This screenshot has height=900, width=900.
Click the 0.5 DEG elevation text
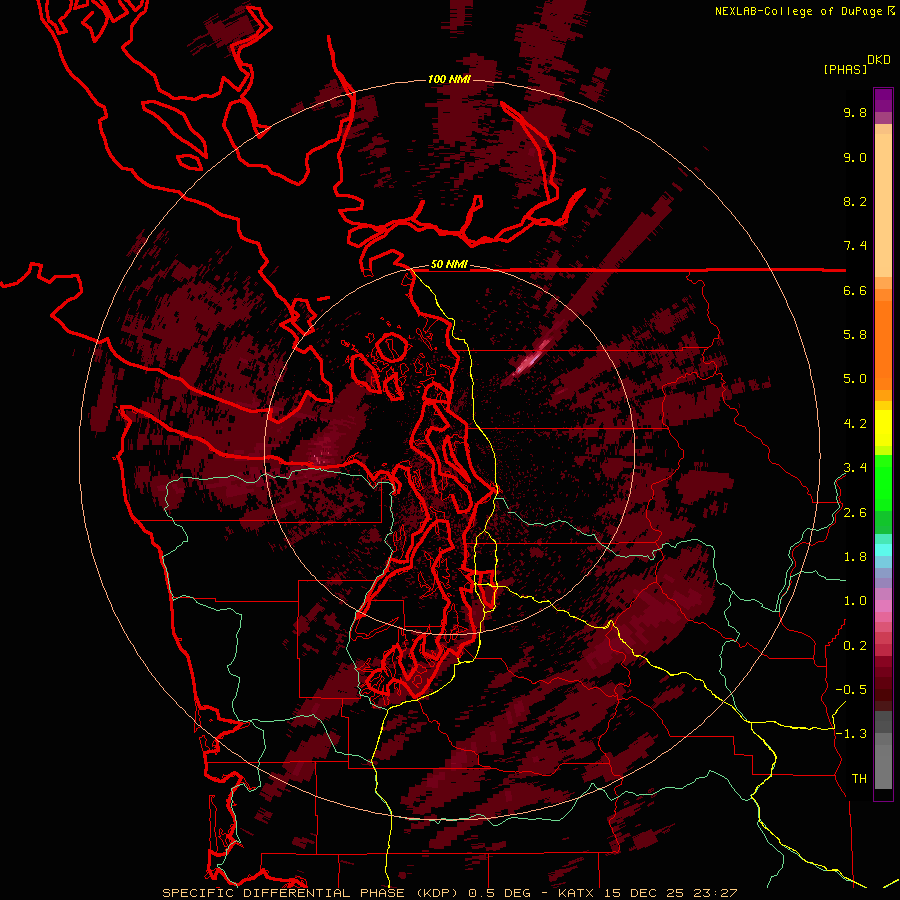click(499, 893)
